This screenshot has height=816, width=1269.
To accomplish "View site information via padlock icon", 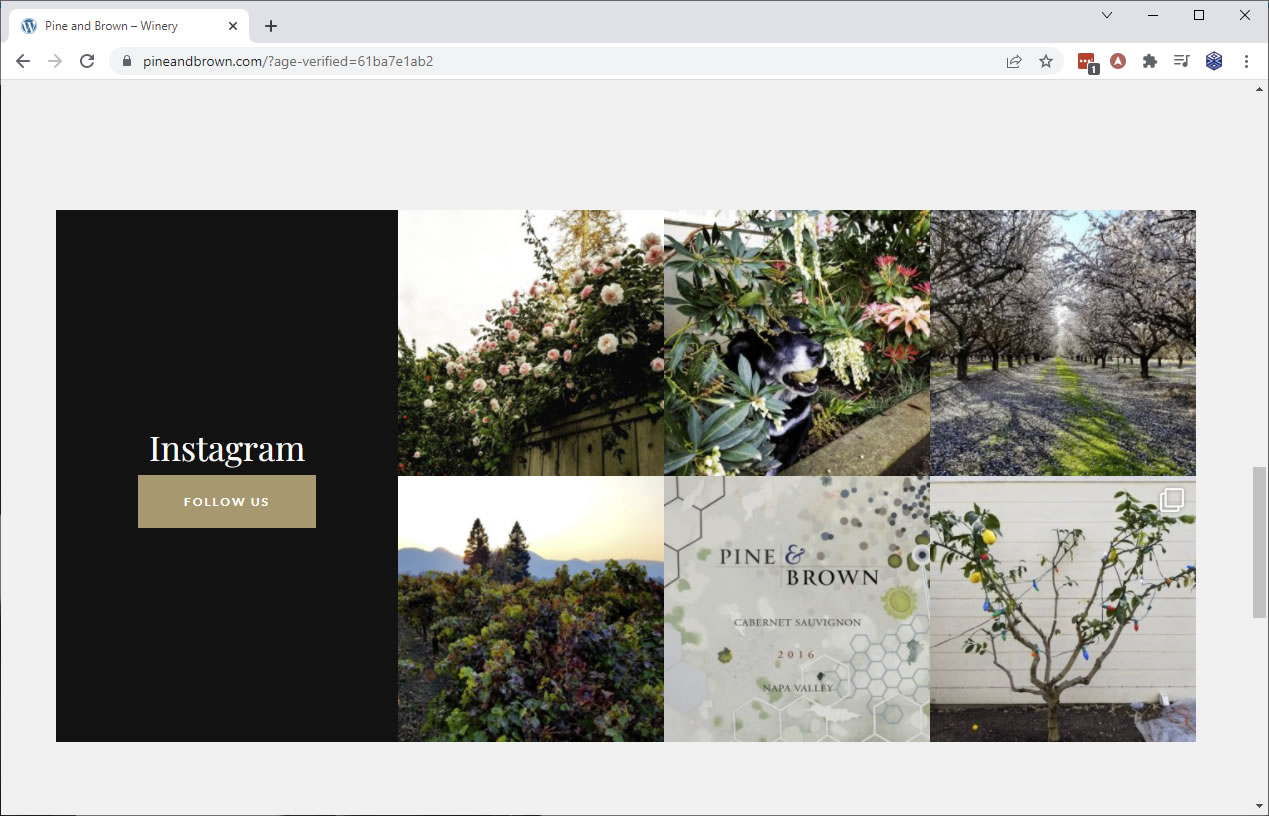I will click(126, 61).
